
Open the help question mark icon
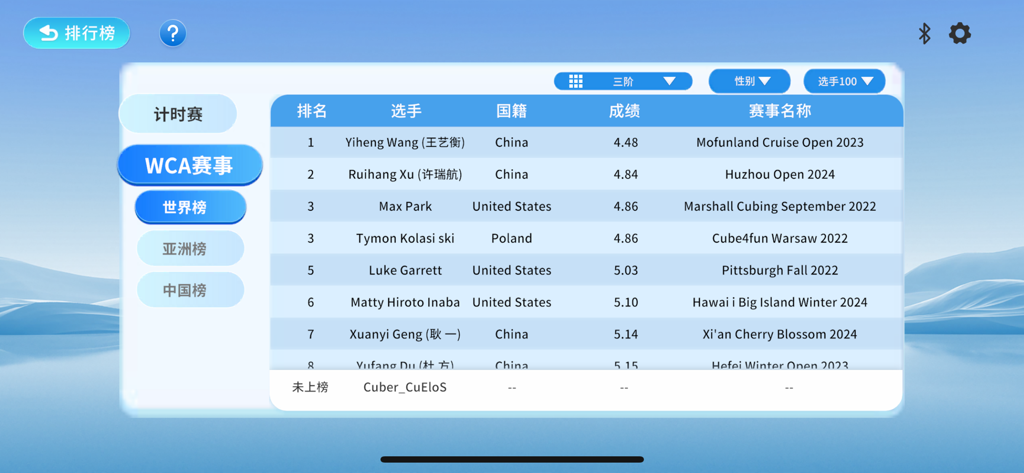(x=173, y=33)
